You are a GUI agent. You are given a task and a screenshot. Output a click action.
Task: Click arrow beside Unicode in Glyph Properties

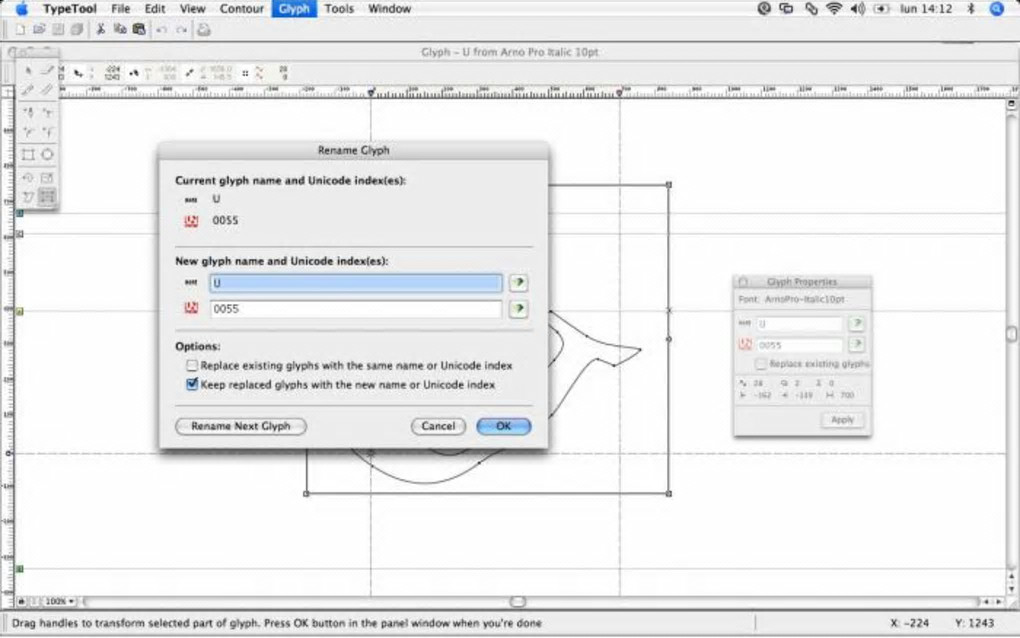tap(857, 344)
